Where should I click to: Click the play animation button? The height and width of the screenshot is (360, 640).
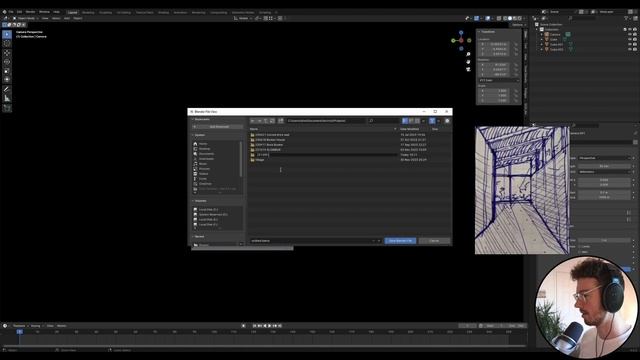270,326
